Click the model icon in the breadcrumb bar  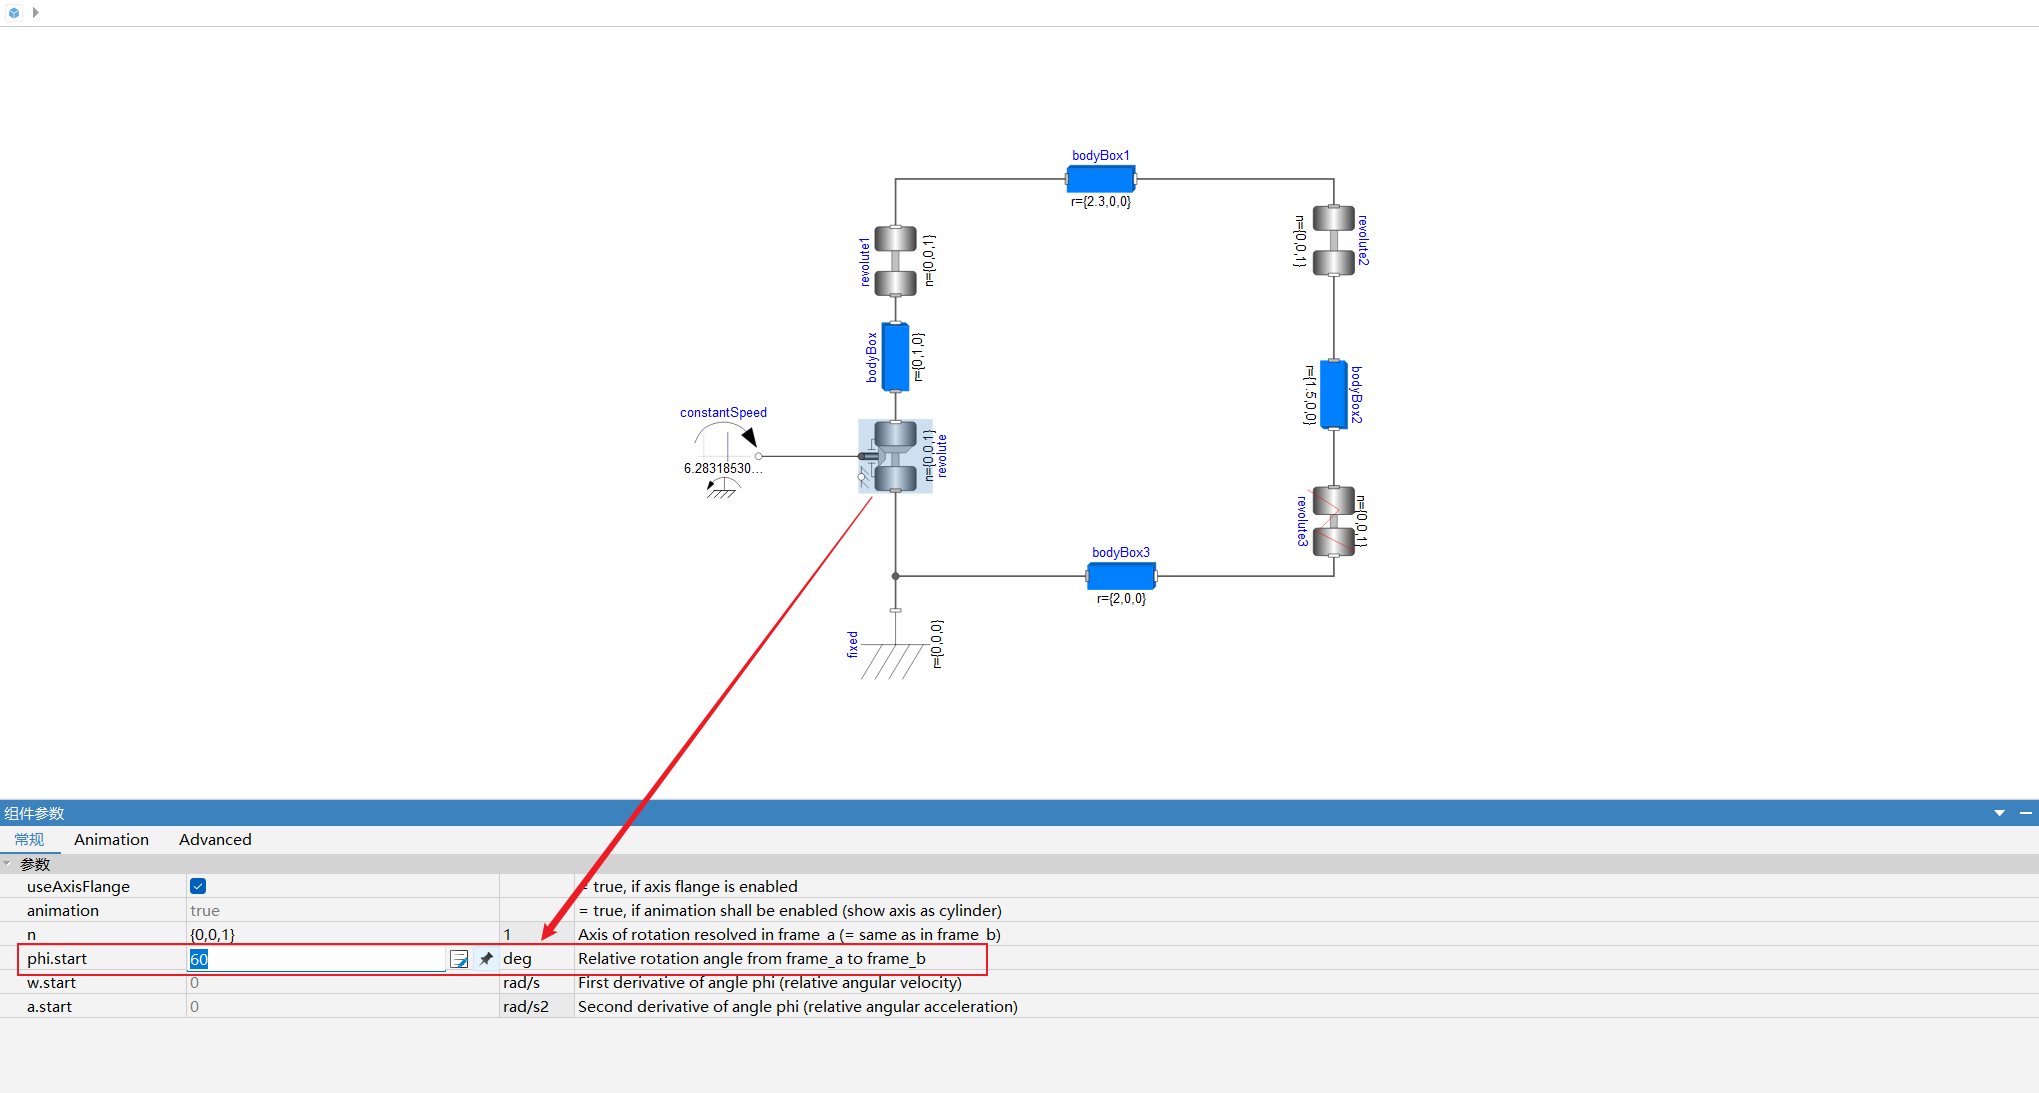14,13
